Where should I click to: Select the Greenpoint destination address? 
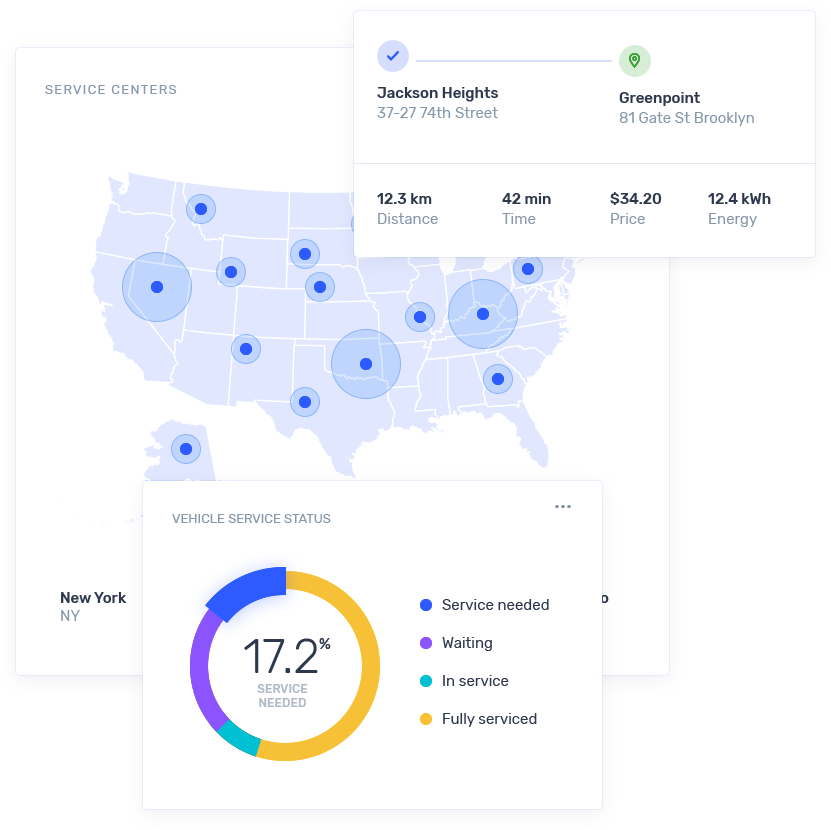point(686,108)
